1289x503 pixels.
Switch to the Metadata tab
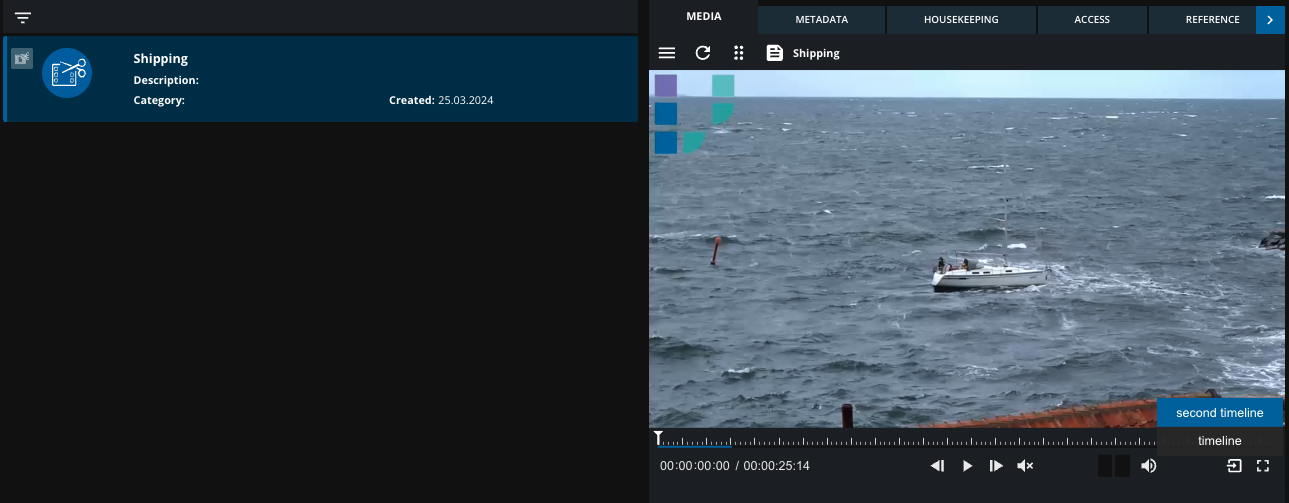pyautogui.click(x=821, y=20)
